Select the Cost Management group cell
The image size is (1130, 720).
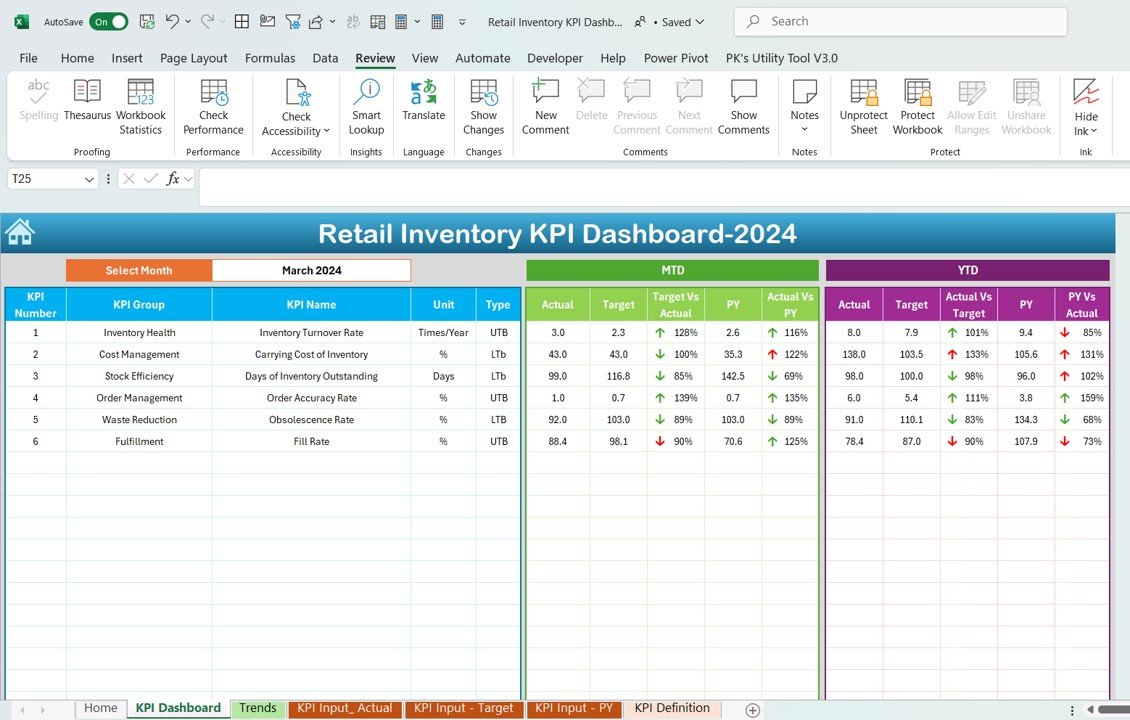139,355
